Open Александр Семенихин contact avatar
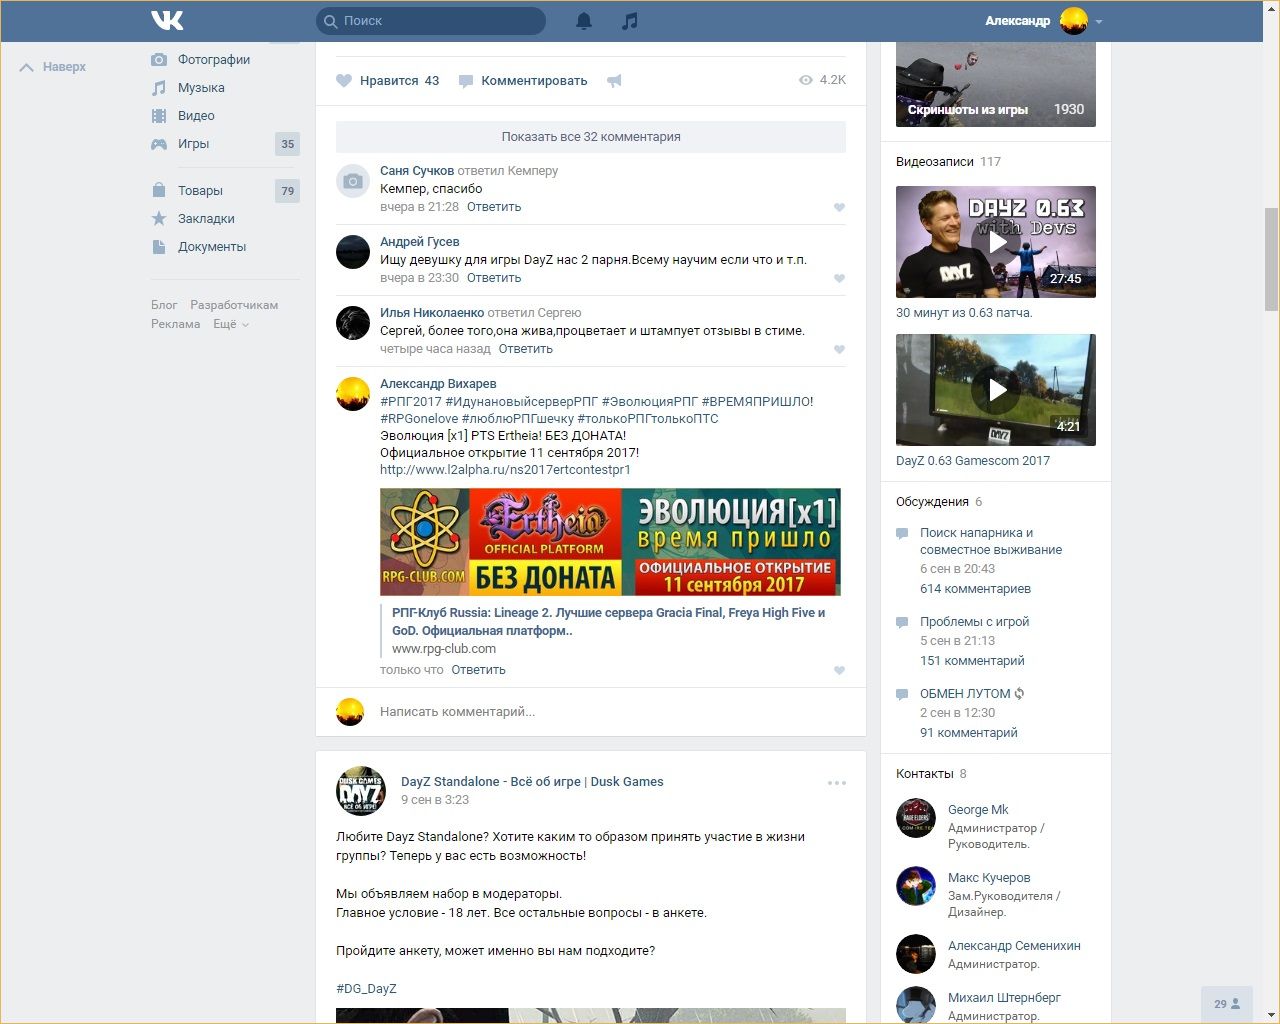 (x=915, y=954)
